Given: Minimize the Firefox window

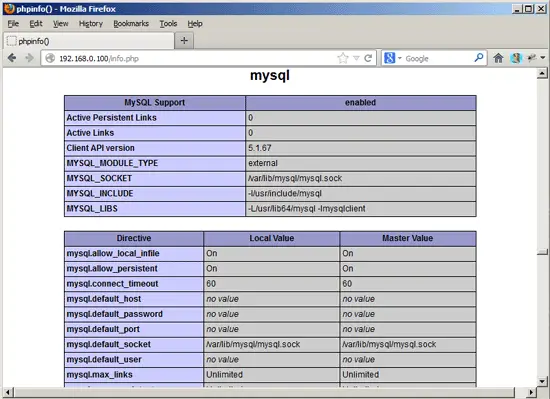Looking at the screenshot, I should [517, 9].
